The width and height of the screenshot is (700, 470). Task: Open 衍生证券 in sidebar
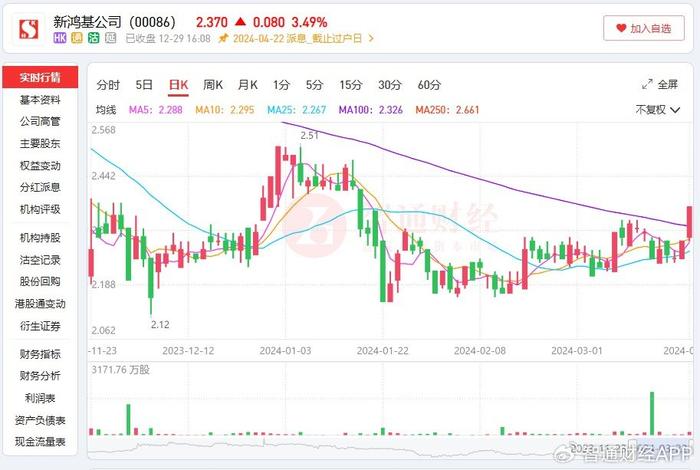(x=40, y=326)
